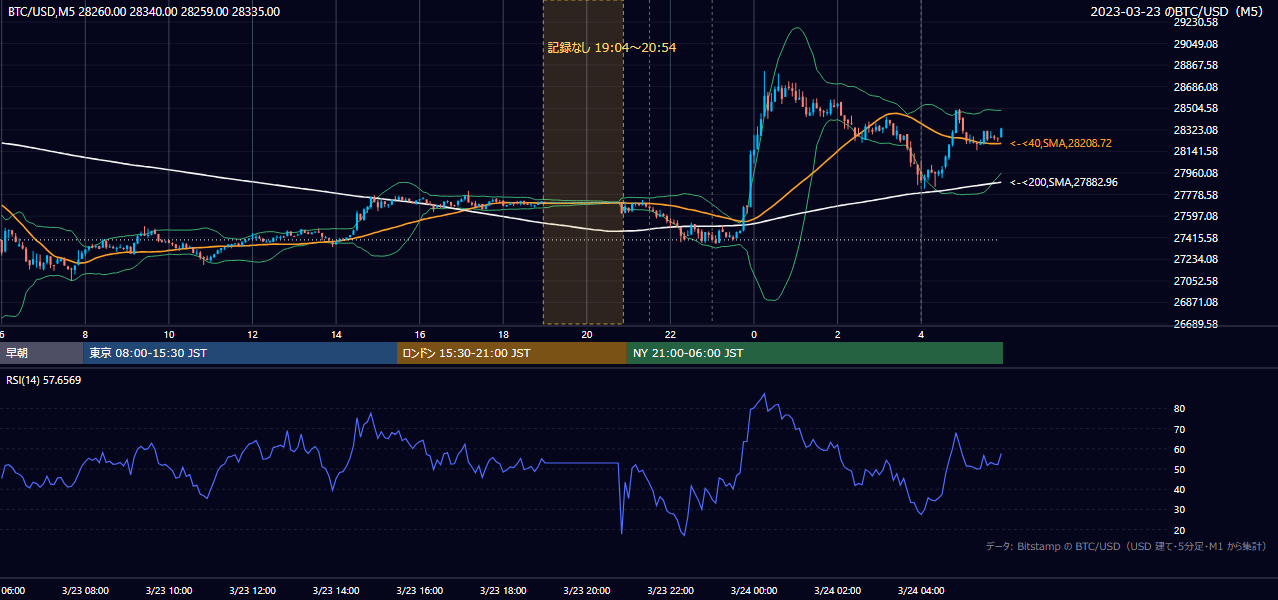Select the 早朝 session bar

[41, 353]
